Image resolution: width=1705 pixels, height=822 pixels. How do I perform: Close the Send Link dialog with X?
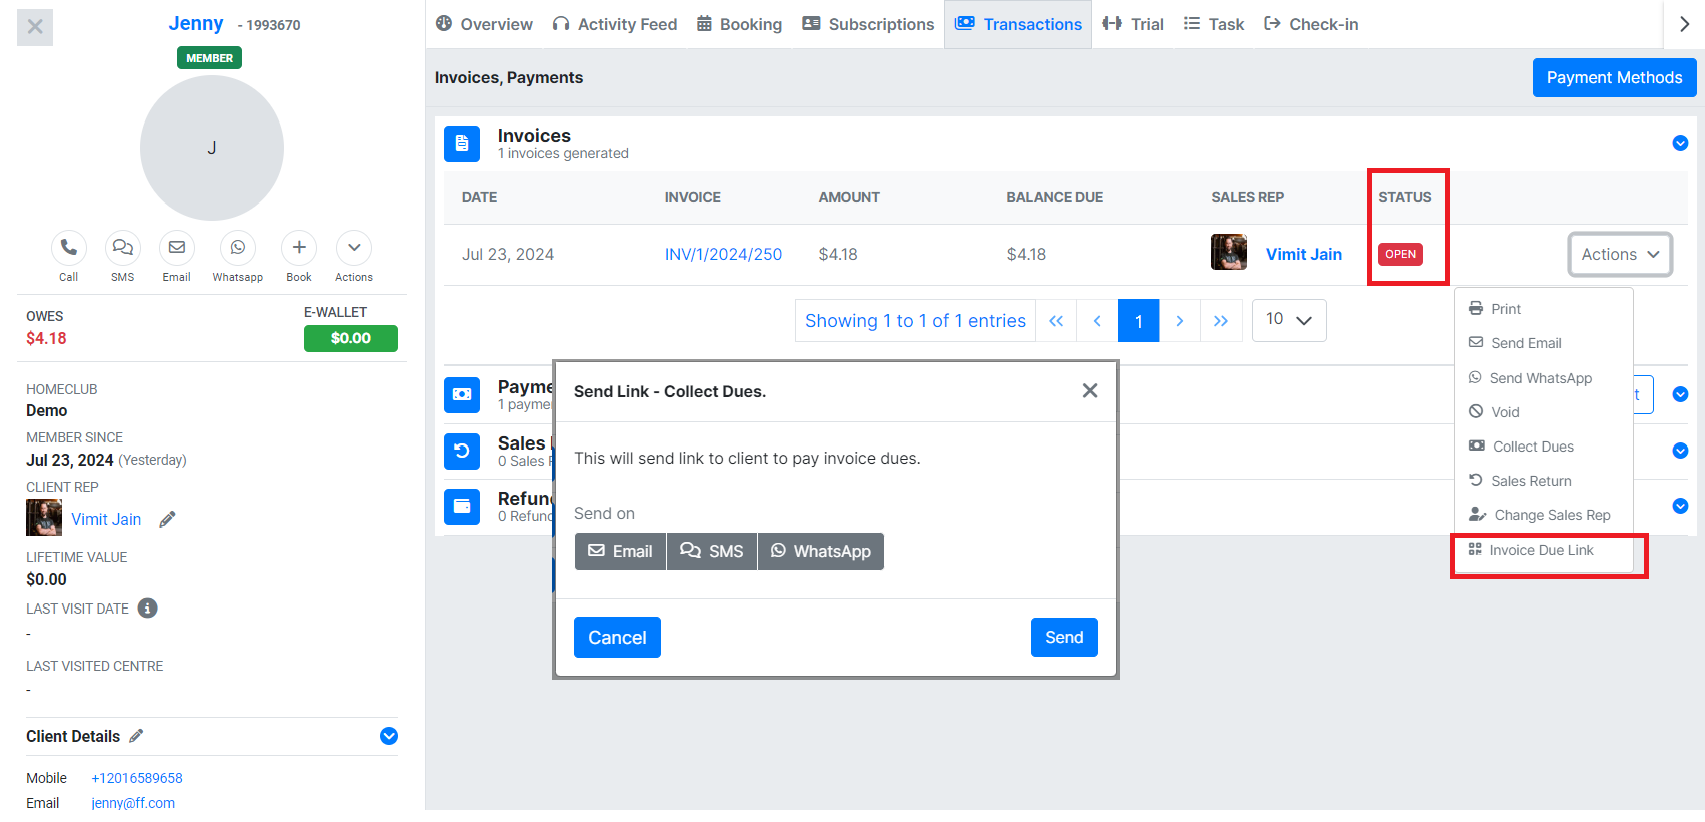click(x=1090, y=391)
